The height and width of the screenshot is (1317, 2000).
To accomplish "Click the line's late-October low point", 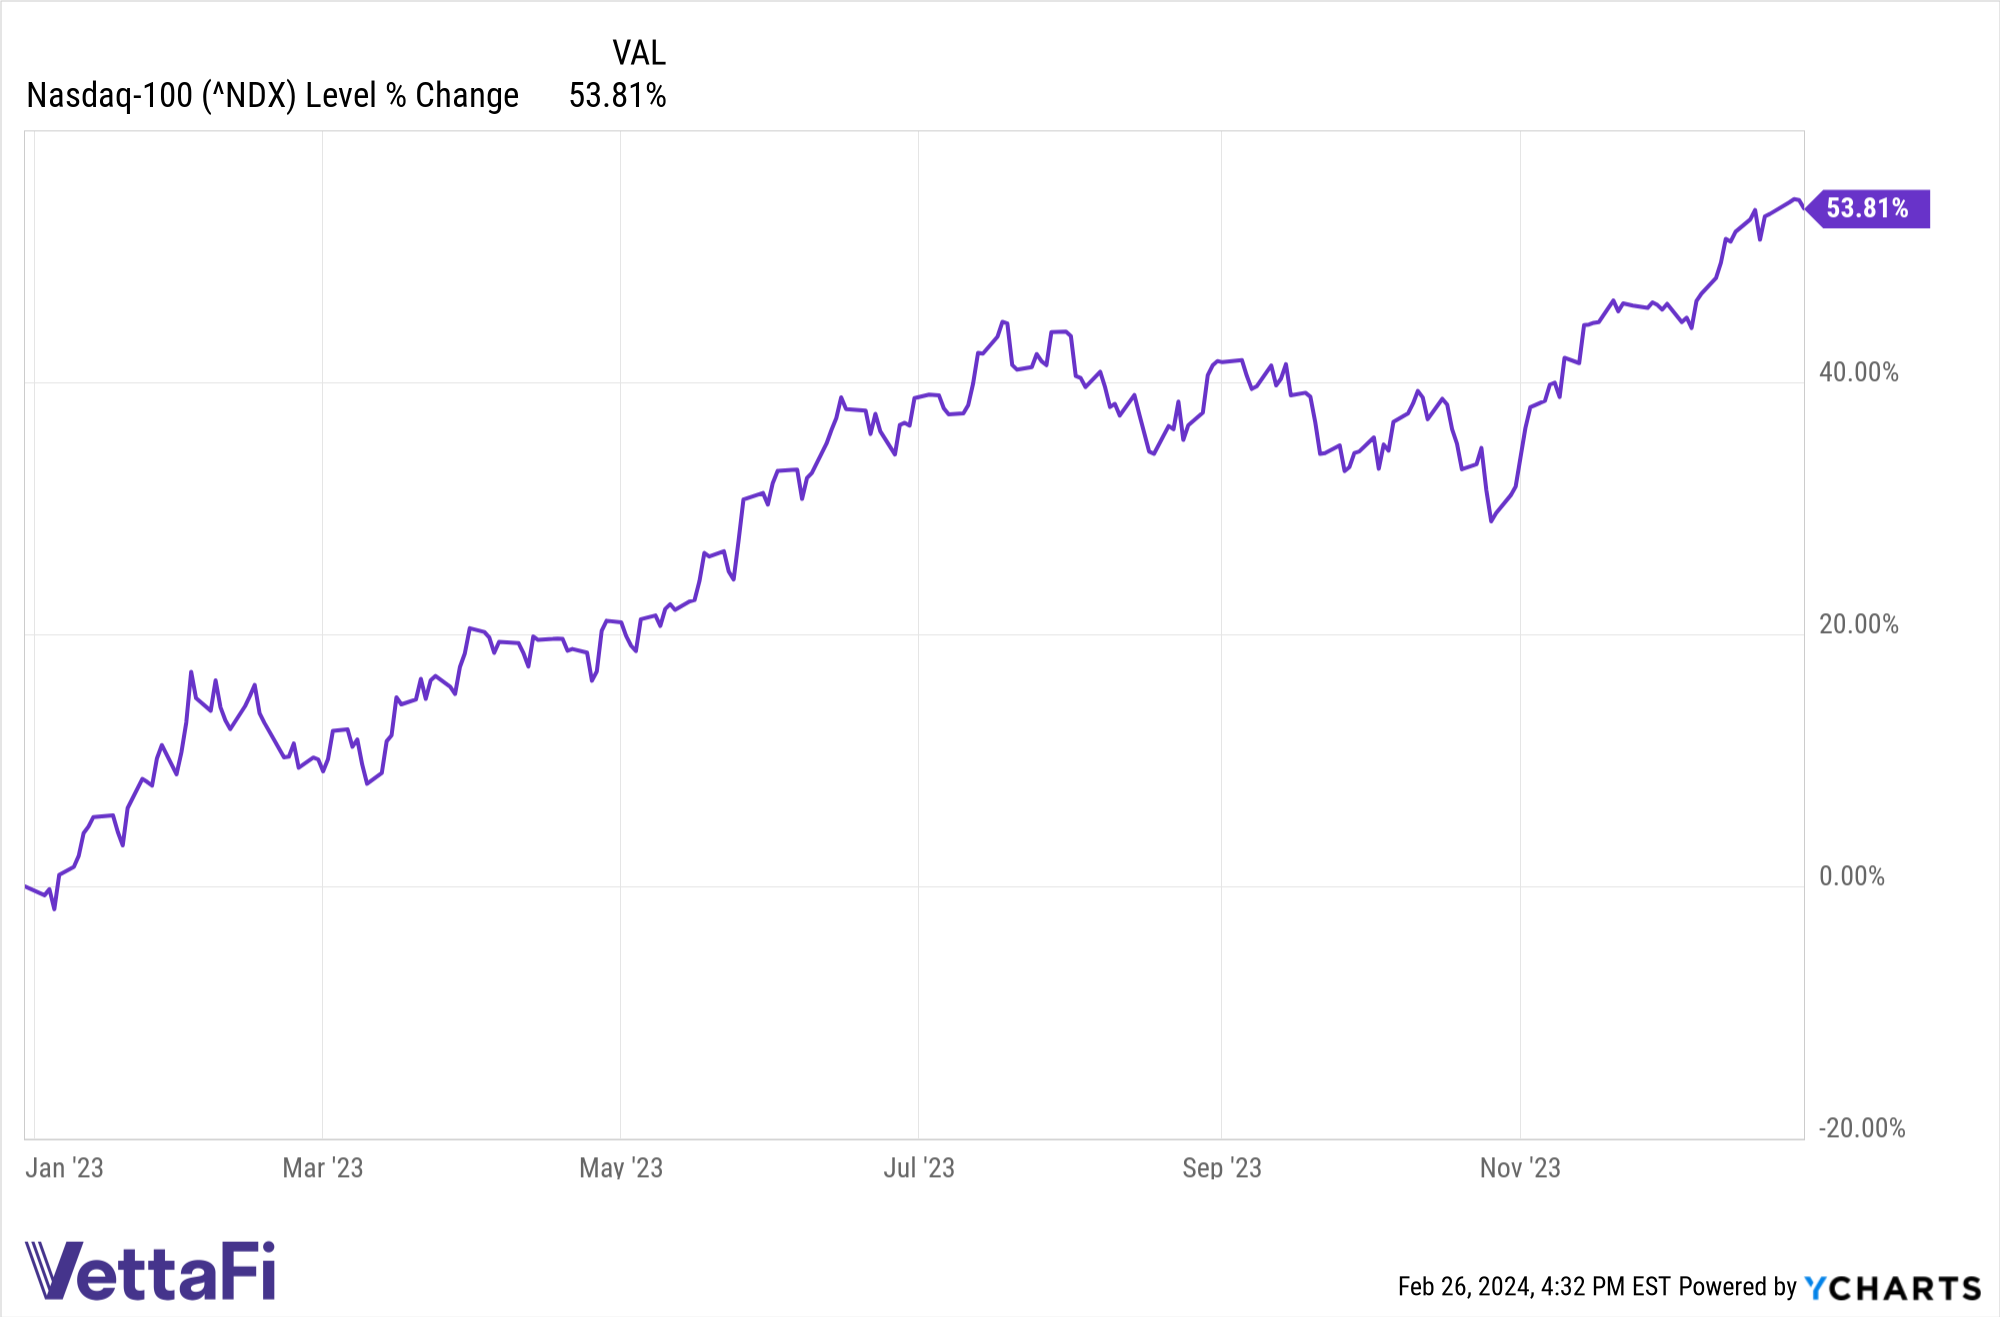I will 1491,521.
